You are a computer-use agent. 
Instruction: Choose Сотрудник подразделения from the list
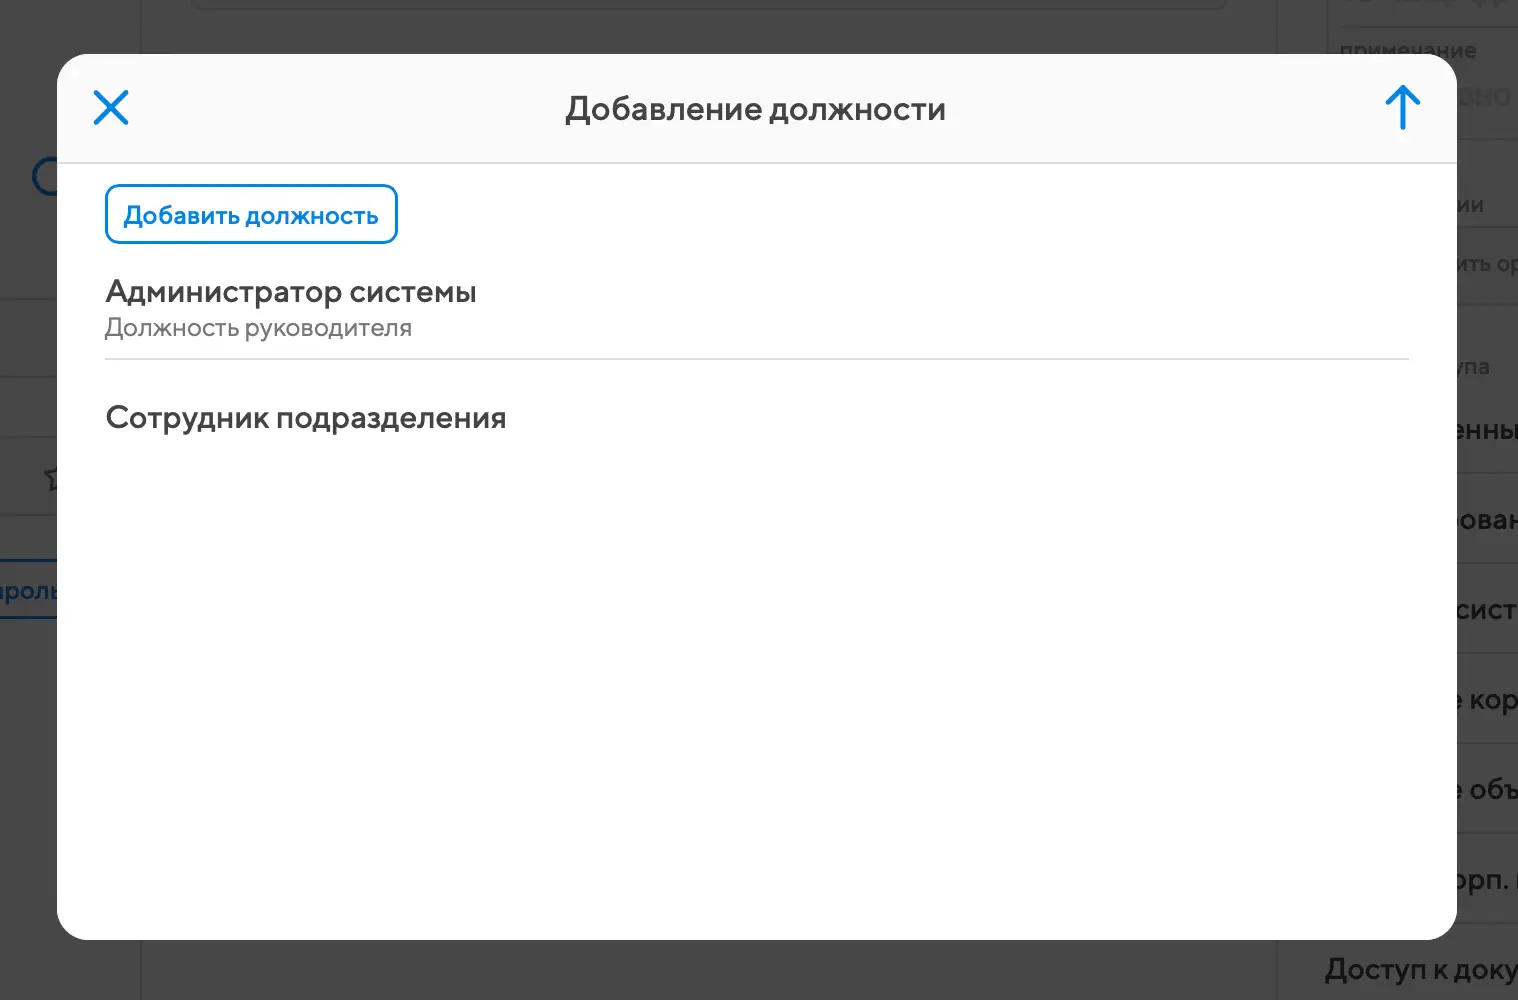306,418
